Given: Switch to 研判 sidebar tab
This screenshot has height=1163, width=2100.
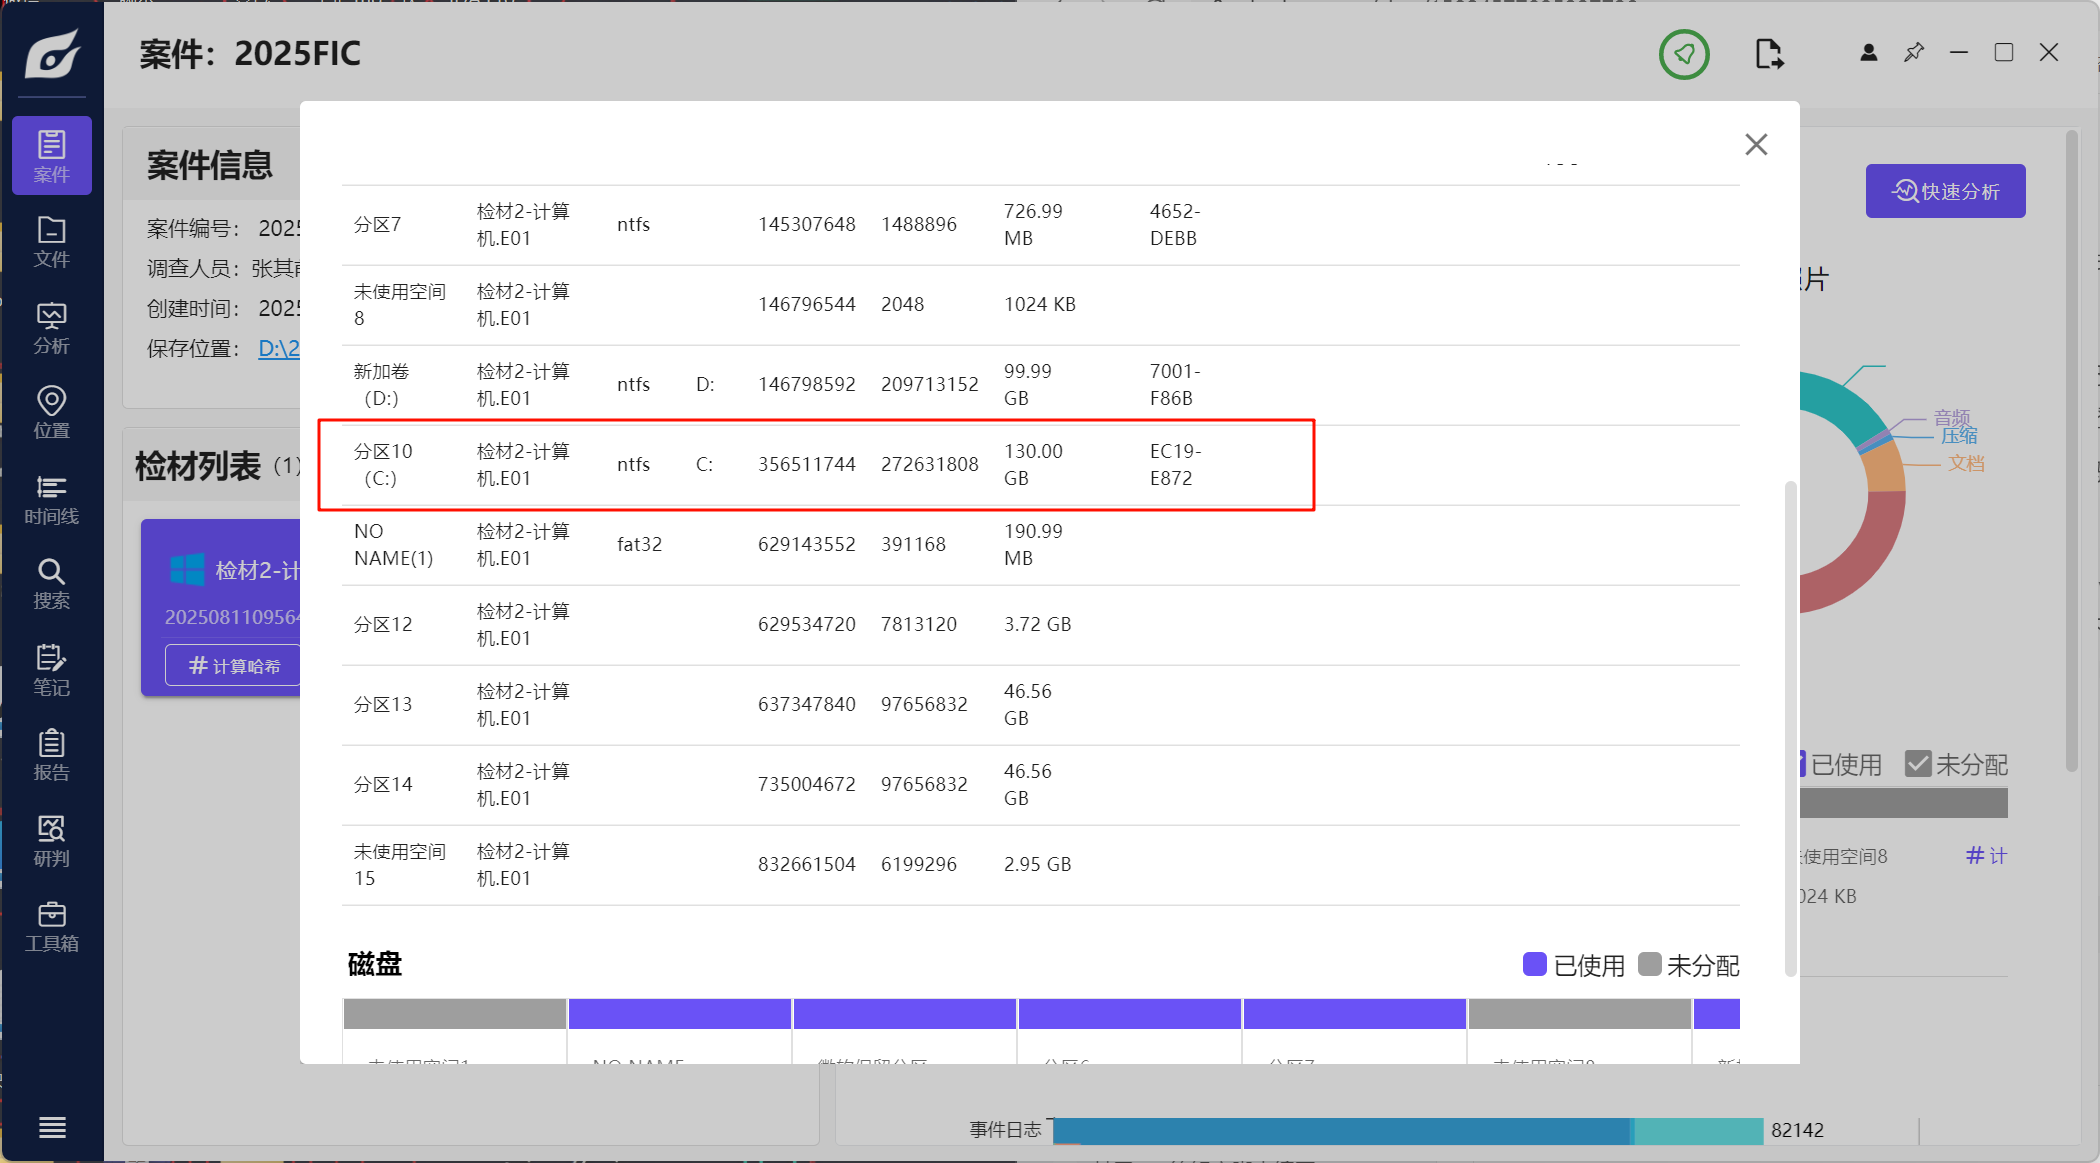Looking at the screenshot, I should [x=51, y=841].
